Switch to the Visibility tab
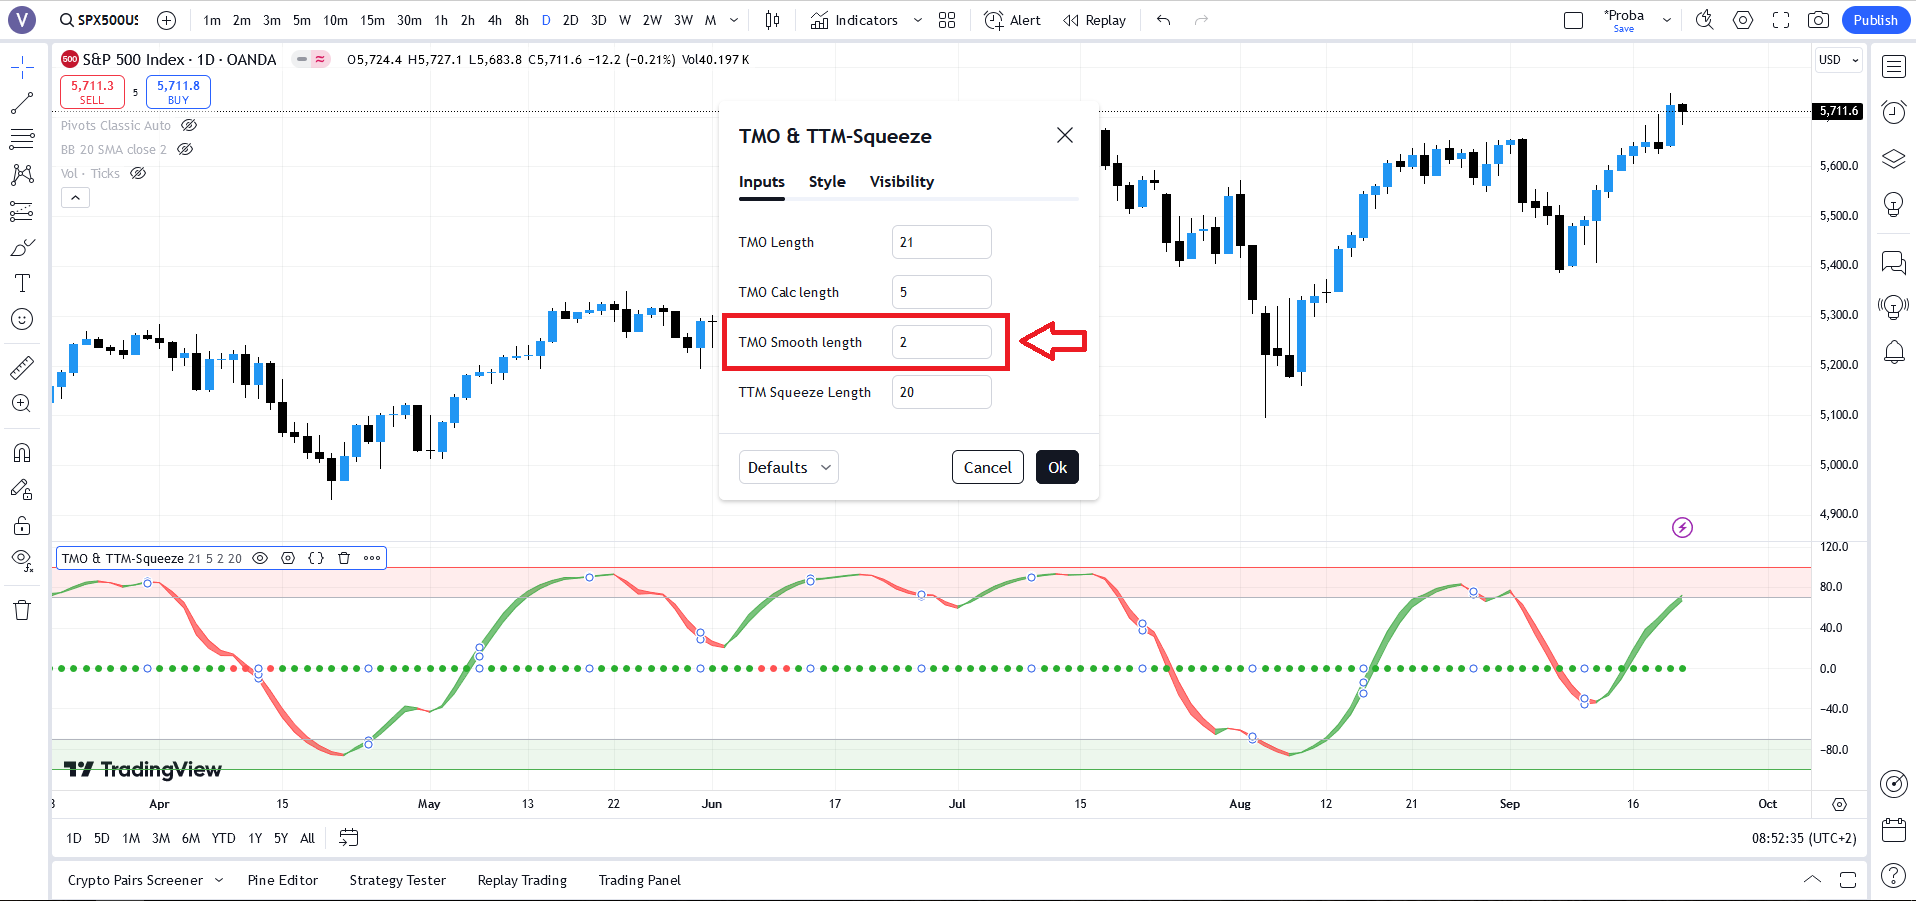1916x901 pixels. pyautogui.click(x=902, y=181)
